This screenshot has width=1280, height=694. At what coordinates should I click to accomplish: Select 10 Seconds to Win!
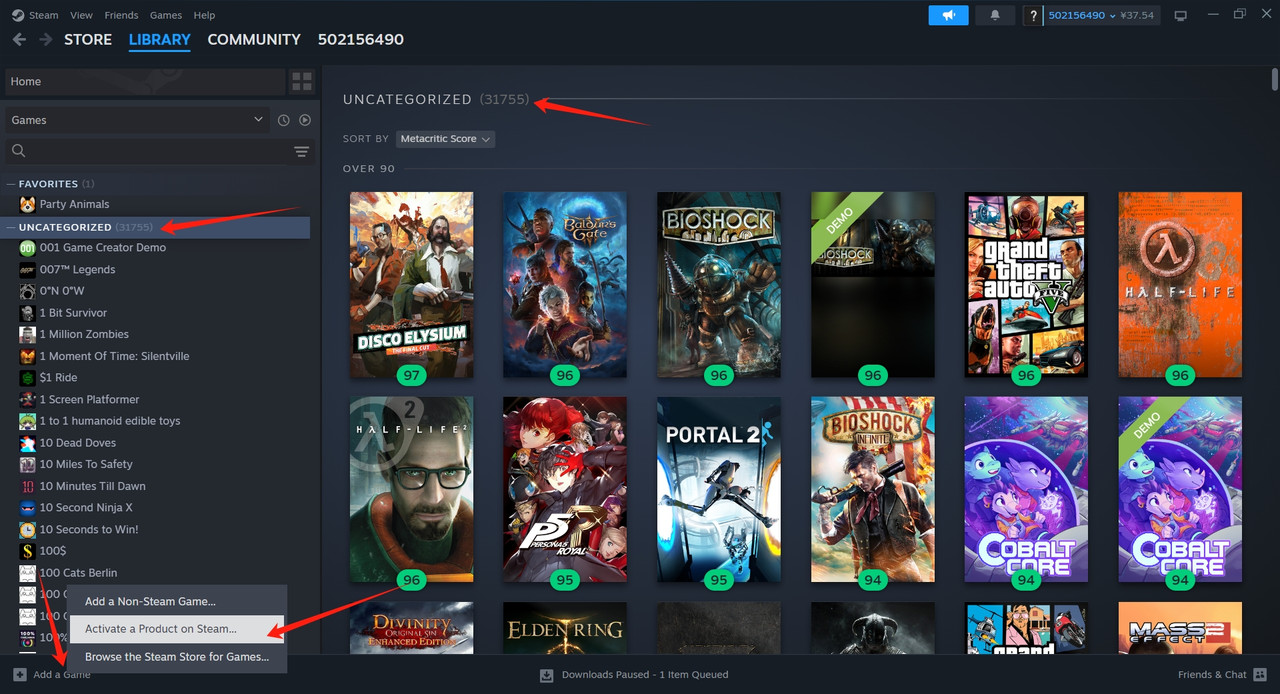(89, 530)
